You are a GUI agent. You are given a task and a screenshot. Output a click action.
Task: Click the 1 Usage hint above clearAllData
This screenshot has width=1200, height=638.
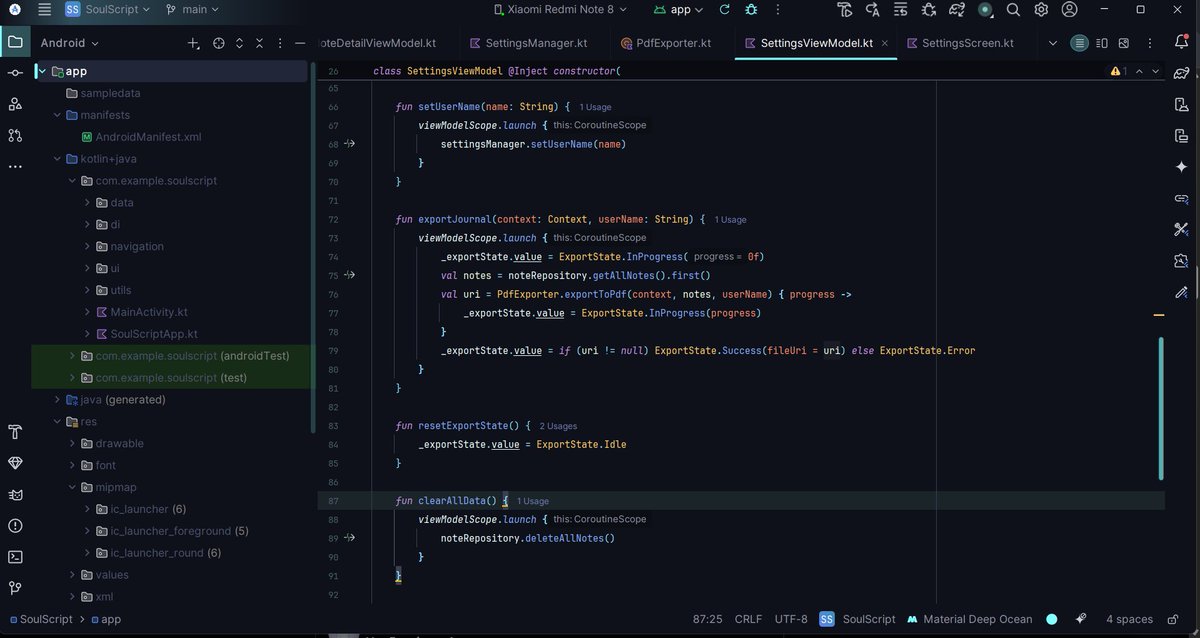pyautogui.click(x=532, y=500)
